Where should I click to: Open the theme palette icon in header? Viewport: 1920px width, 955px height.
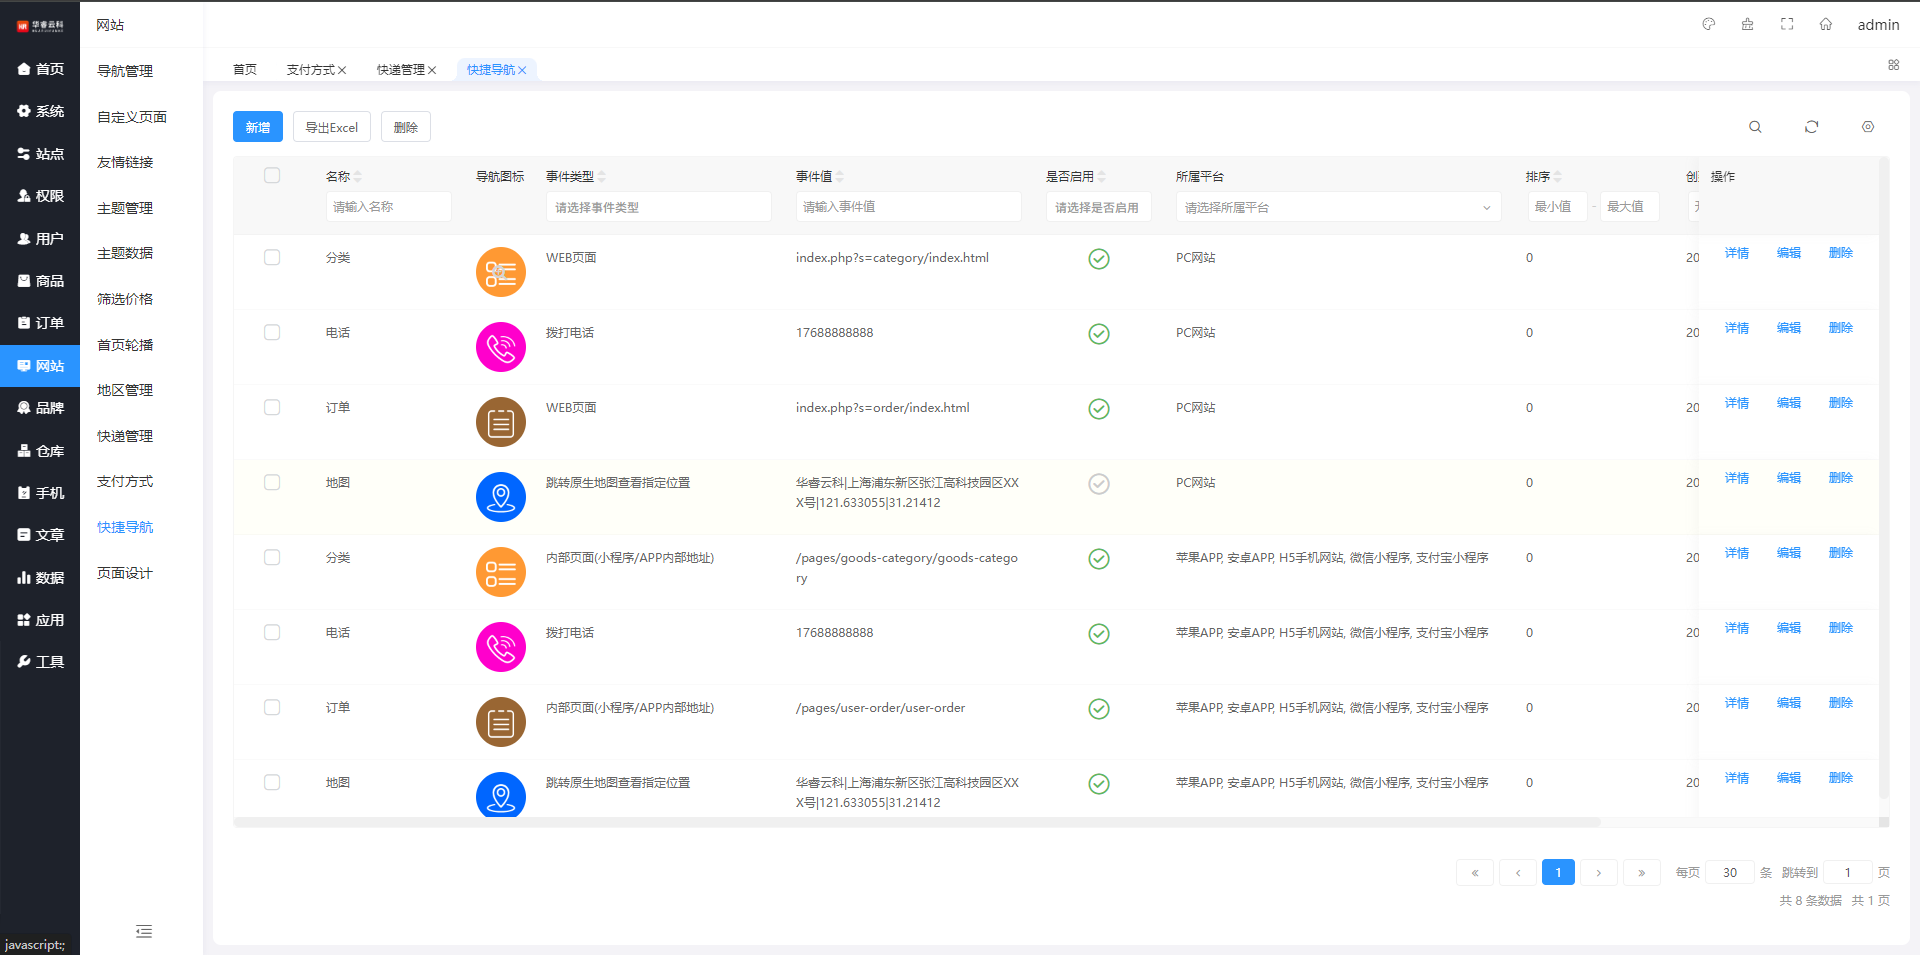[1709, 24]
